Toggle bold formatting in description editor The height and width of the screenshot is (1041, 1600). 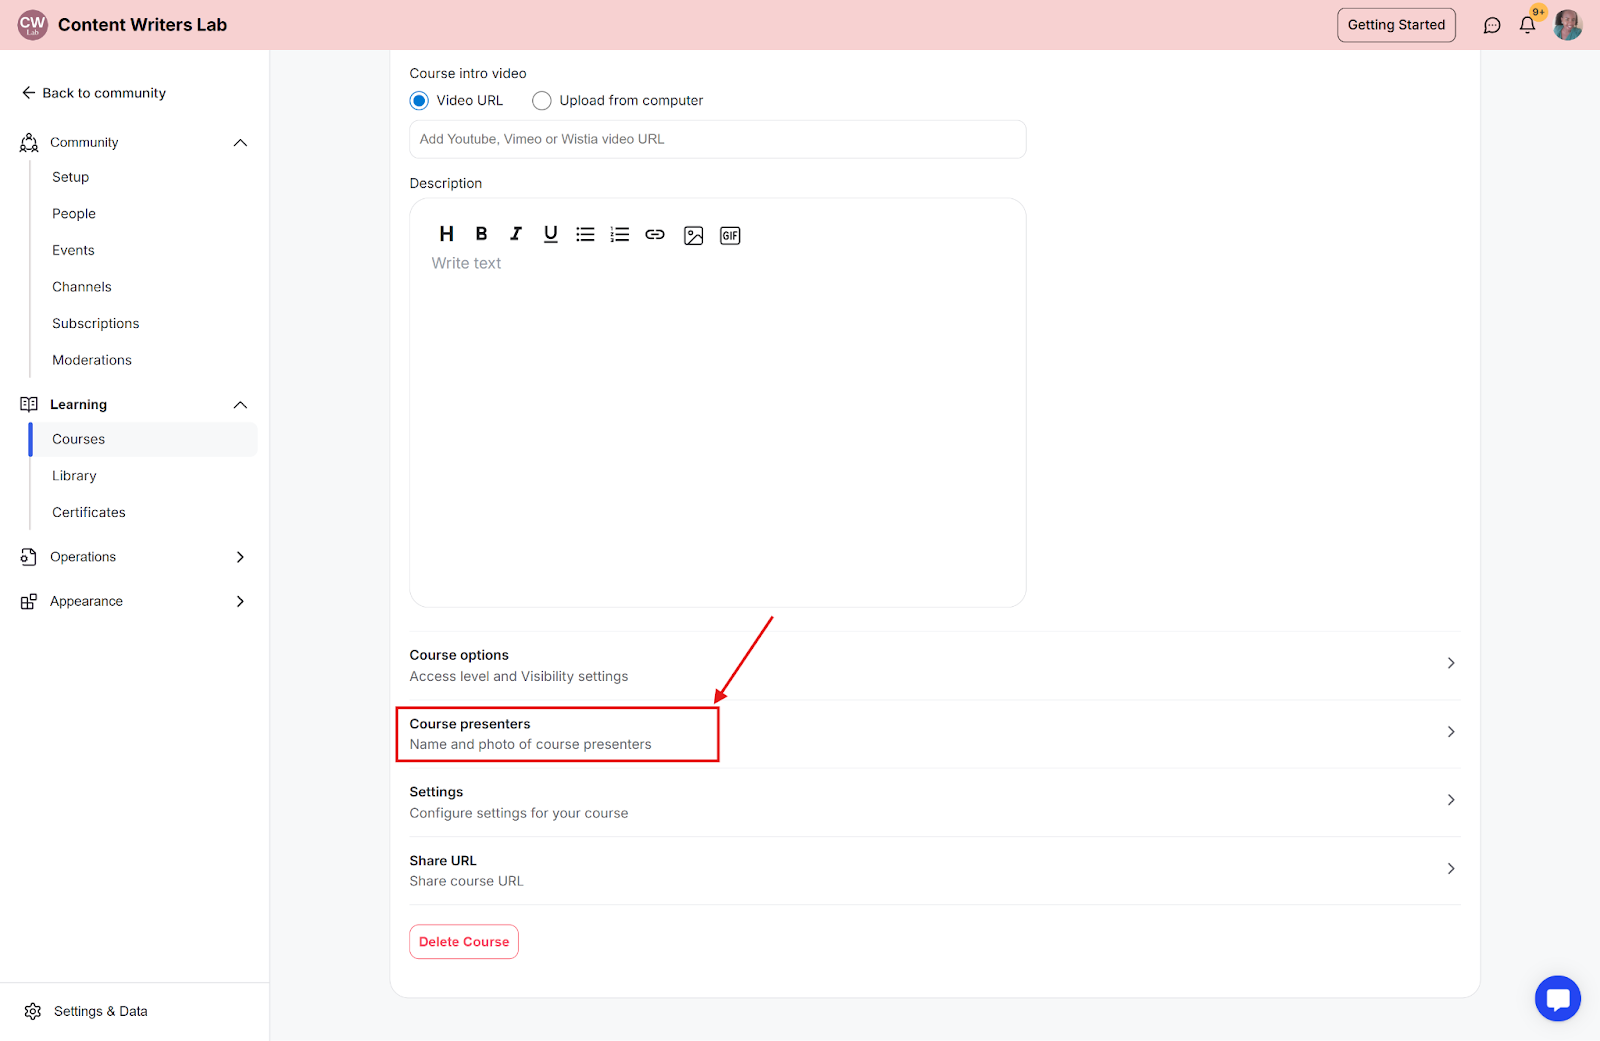(x=481, y=234)
